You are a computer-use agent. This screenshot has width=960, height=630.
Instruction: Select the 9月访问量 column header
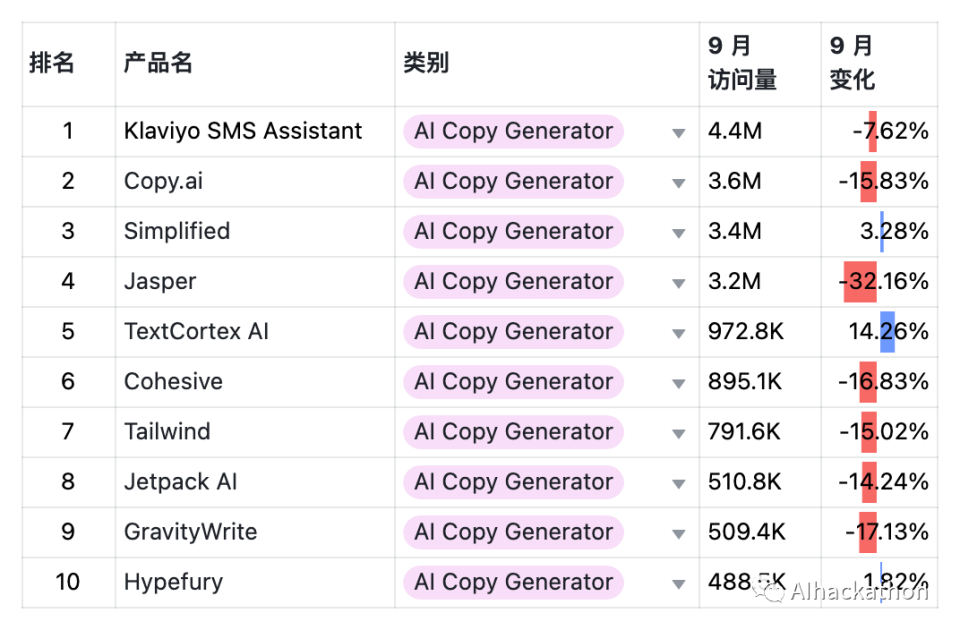point(742,63)
